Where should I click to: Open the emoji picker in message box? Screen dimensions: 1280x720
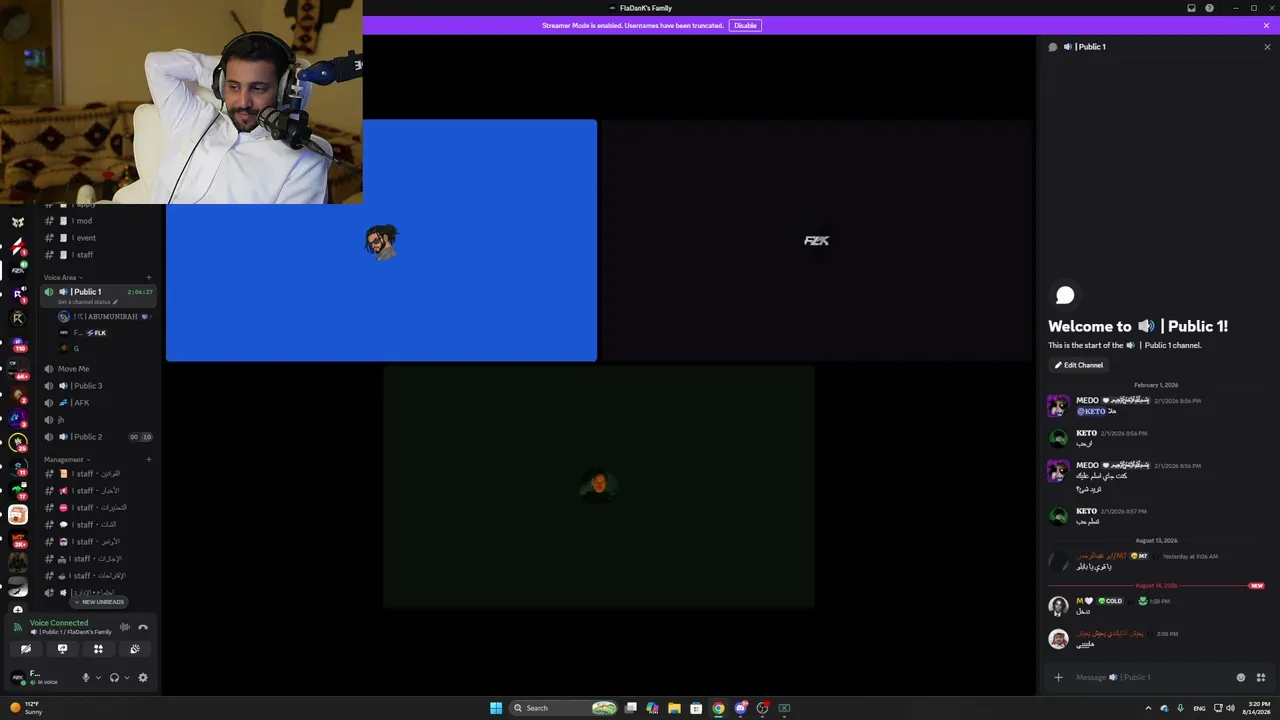[1241, 677]
